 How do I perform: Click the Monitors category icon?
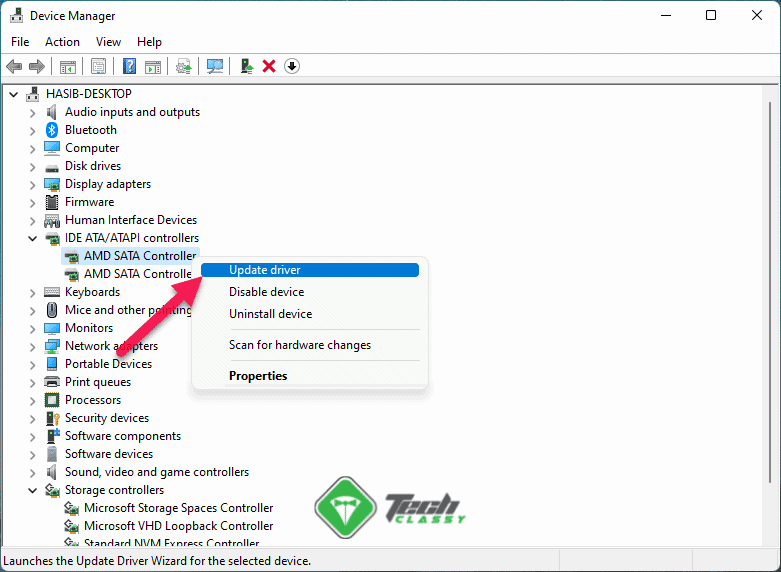[x=52, y=328]
